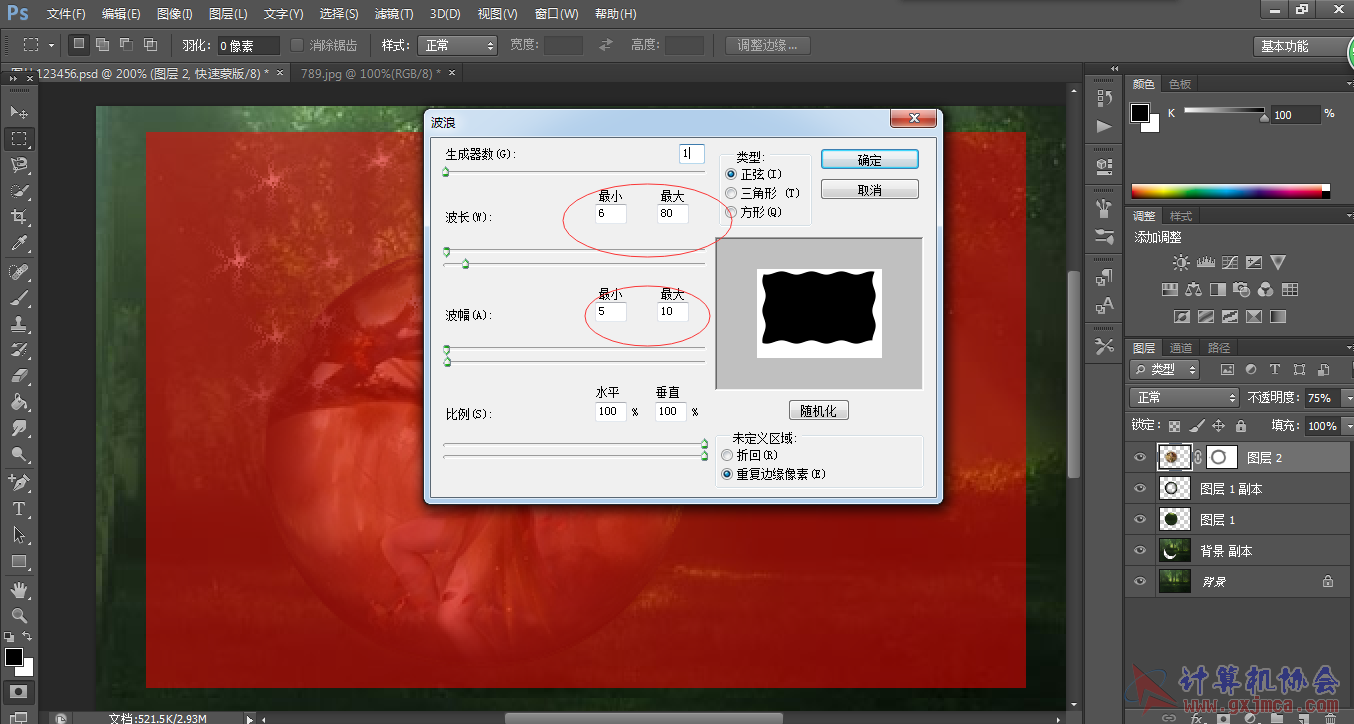This screenshot has width=1354, height=724.
Task: Toggle visibility of 背景 layer
Action: [x=1140, y=581]
